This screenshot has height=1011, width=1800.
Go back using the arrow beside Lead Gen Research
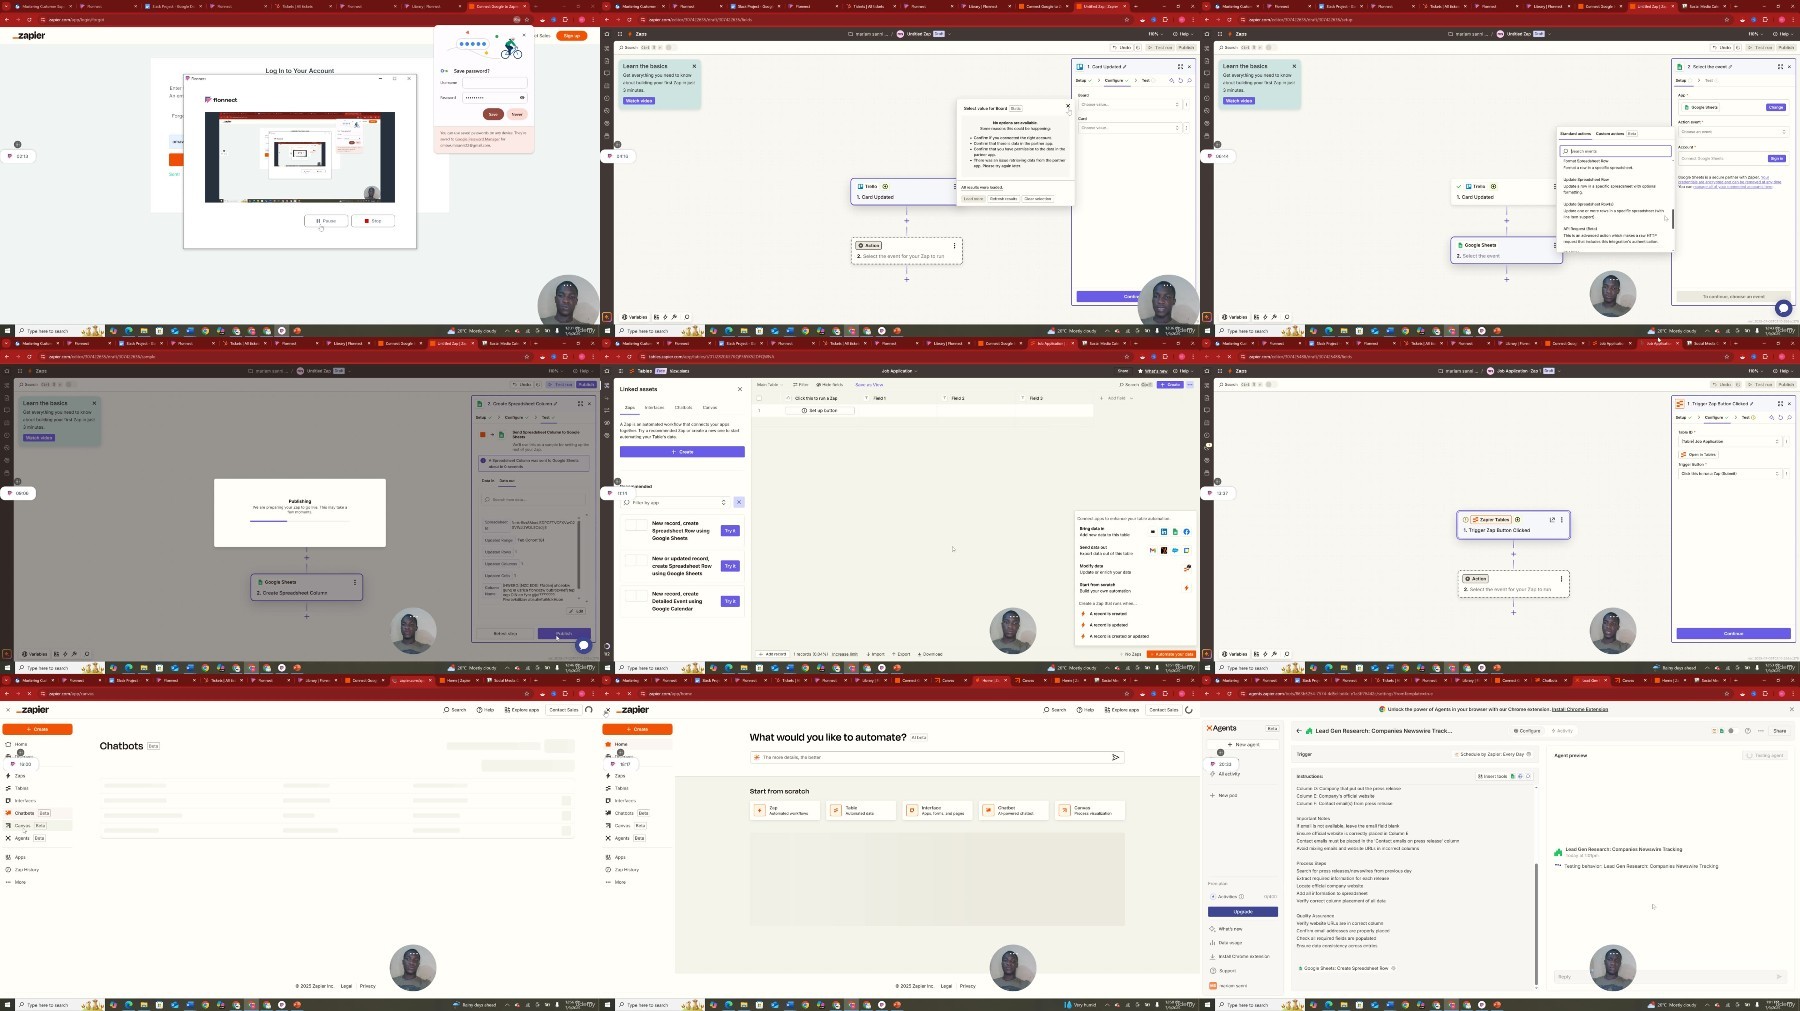click(x=1298, y=731)
